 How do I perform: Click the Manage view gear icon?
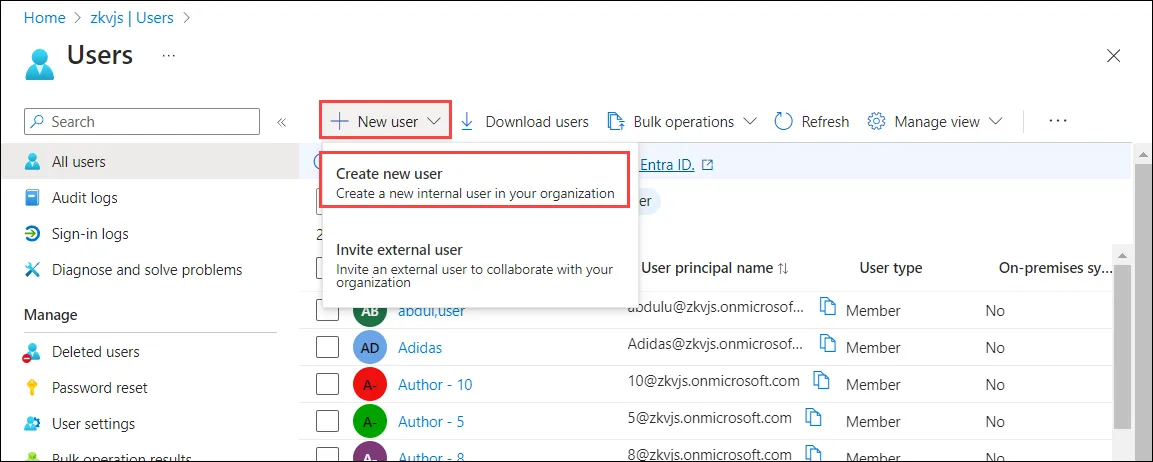tap(876, 121)
